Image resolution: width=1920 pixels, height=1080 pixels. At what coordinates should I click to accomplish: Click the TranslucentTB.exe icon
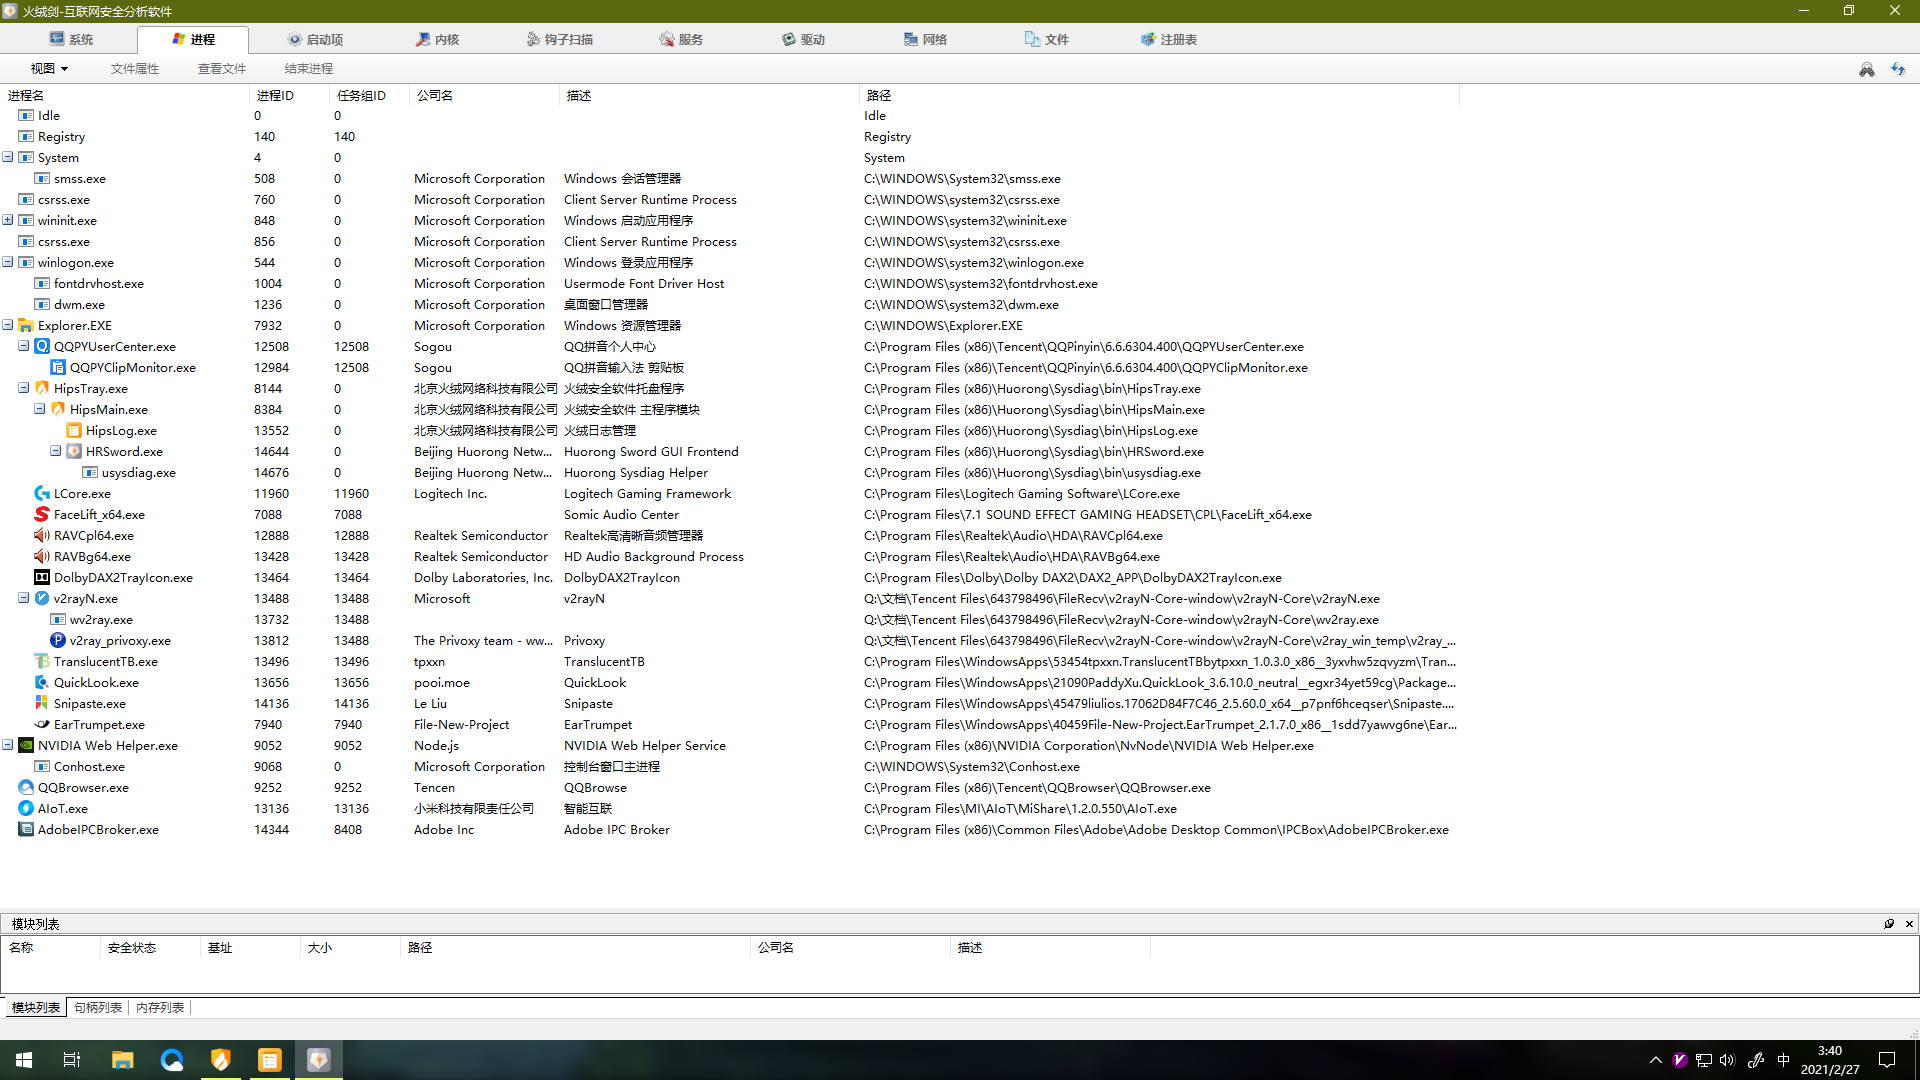(x=42, y=662)
